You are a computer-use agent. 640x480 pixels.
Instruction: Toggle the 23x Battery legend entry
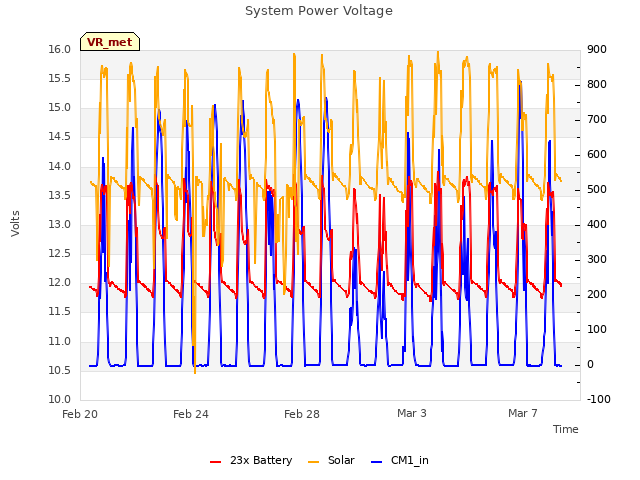pos(251,460)
